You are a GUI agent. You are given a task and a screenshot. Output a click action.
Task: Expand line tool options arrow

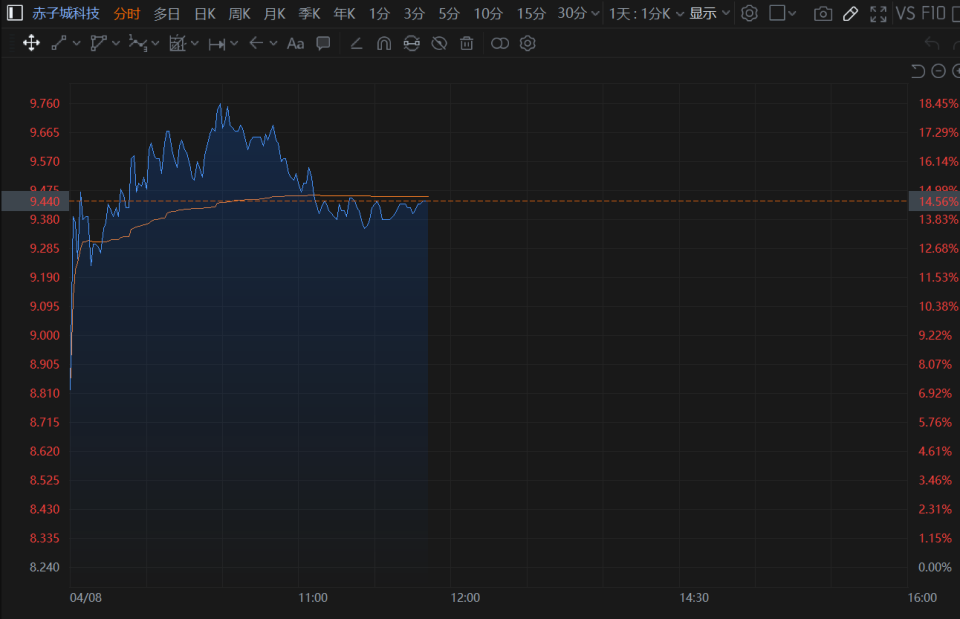tap(77, 43)
